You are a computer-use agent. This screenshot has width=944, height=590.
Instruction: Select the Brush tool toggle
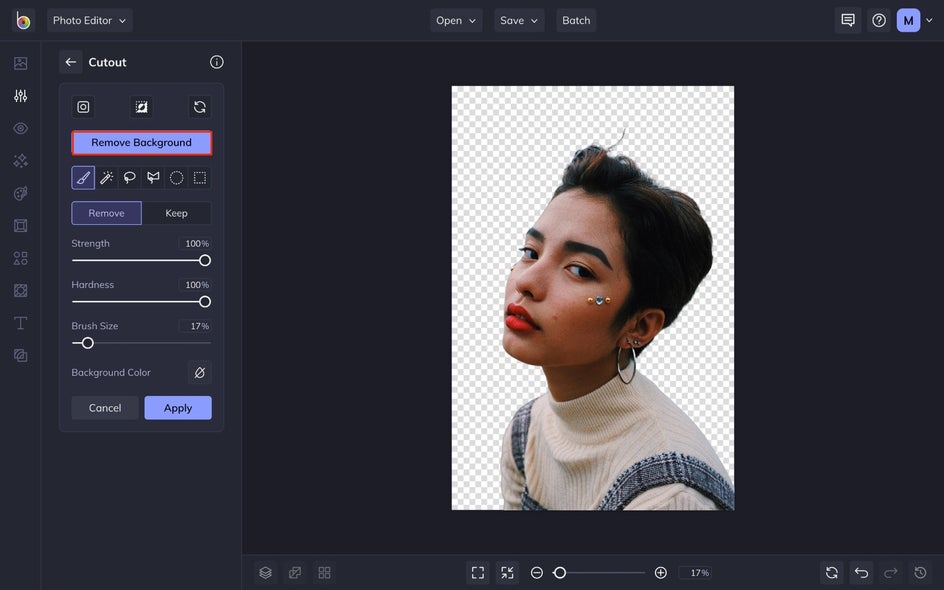pos(83,178)
